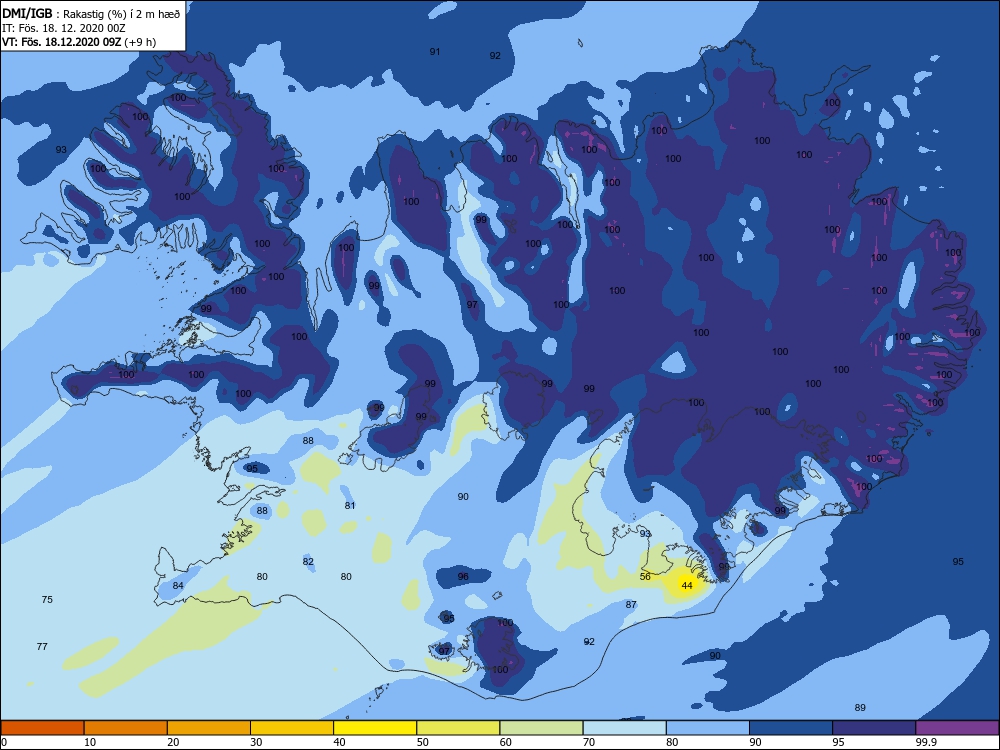Click the legend tick label '99.9'

click(x=926, y=742)
